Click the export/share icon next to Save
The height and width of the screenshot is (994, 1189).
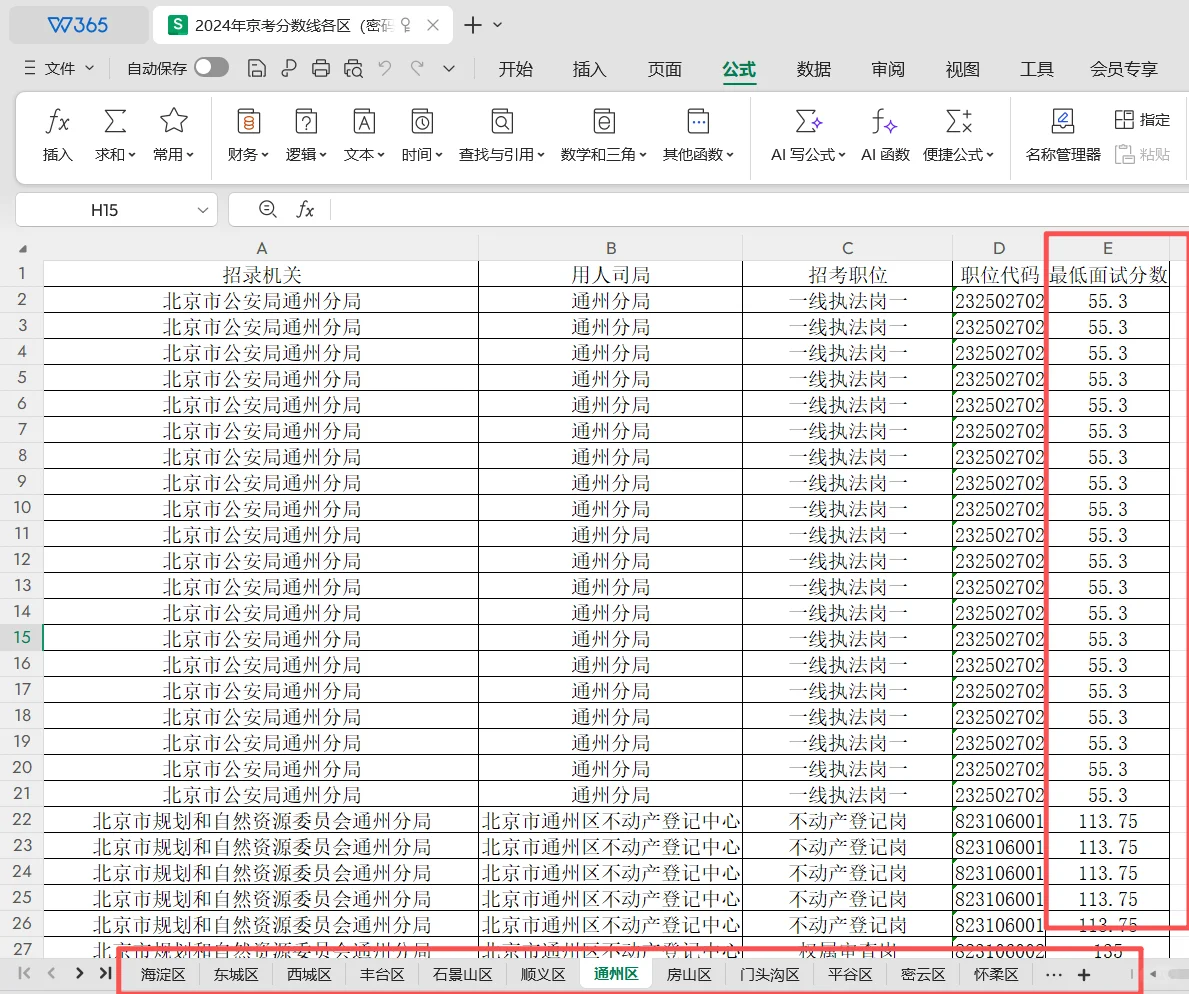[289, 69]
